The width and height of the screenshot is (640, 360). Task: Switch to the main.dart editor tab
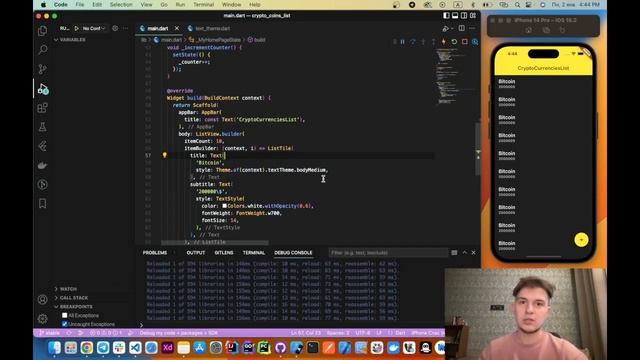tap(158, 28)
